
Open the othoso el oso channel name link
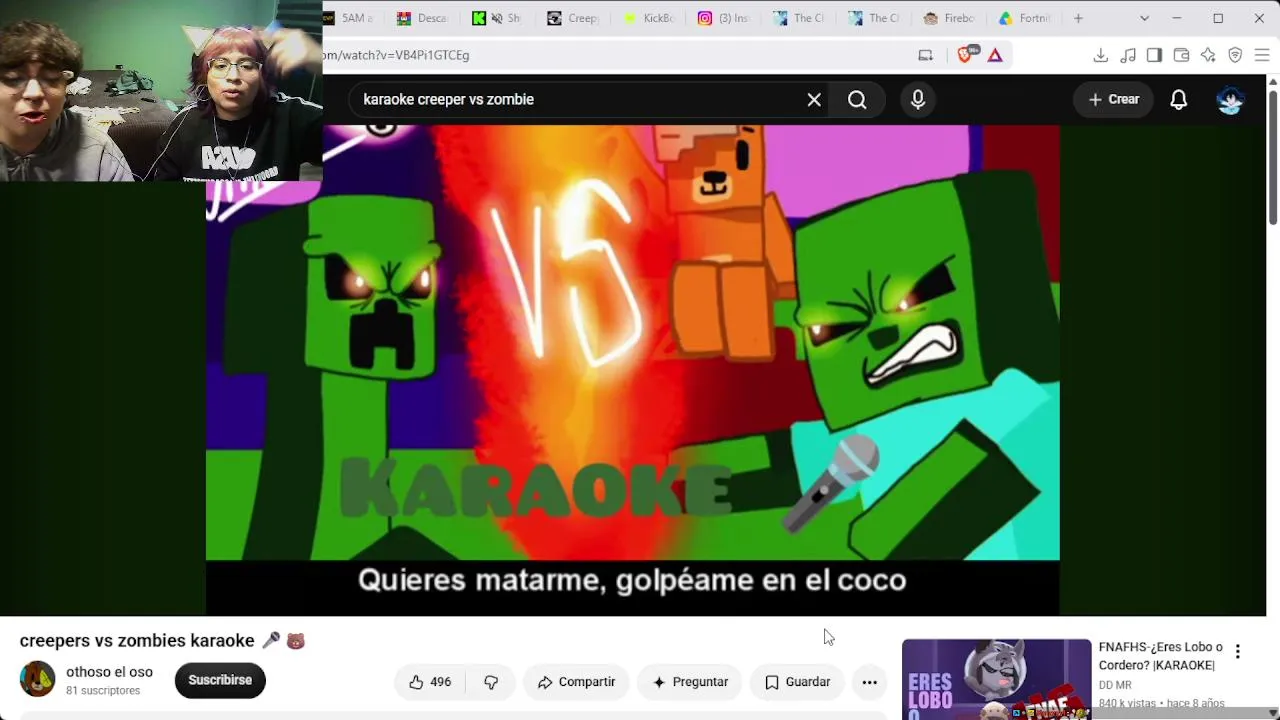109,672
